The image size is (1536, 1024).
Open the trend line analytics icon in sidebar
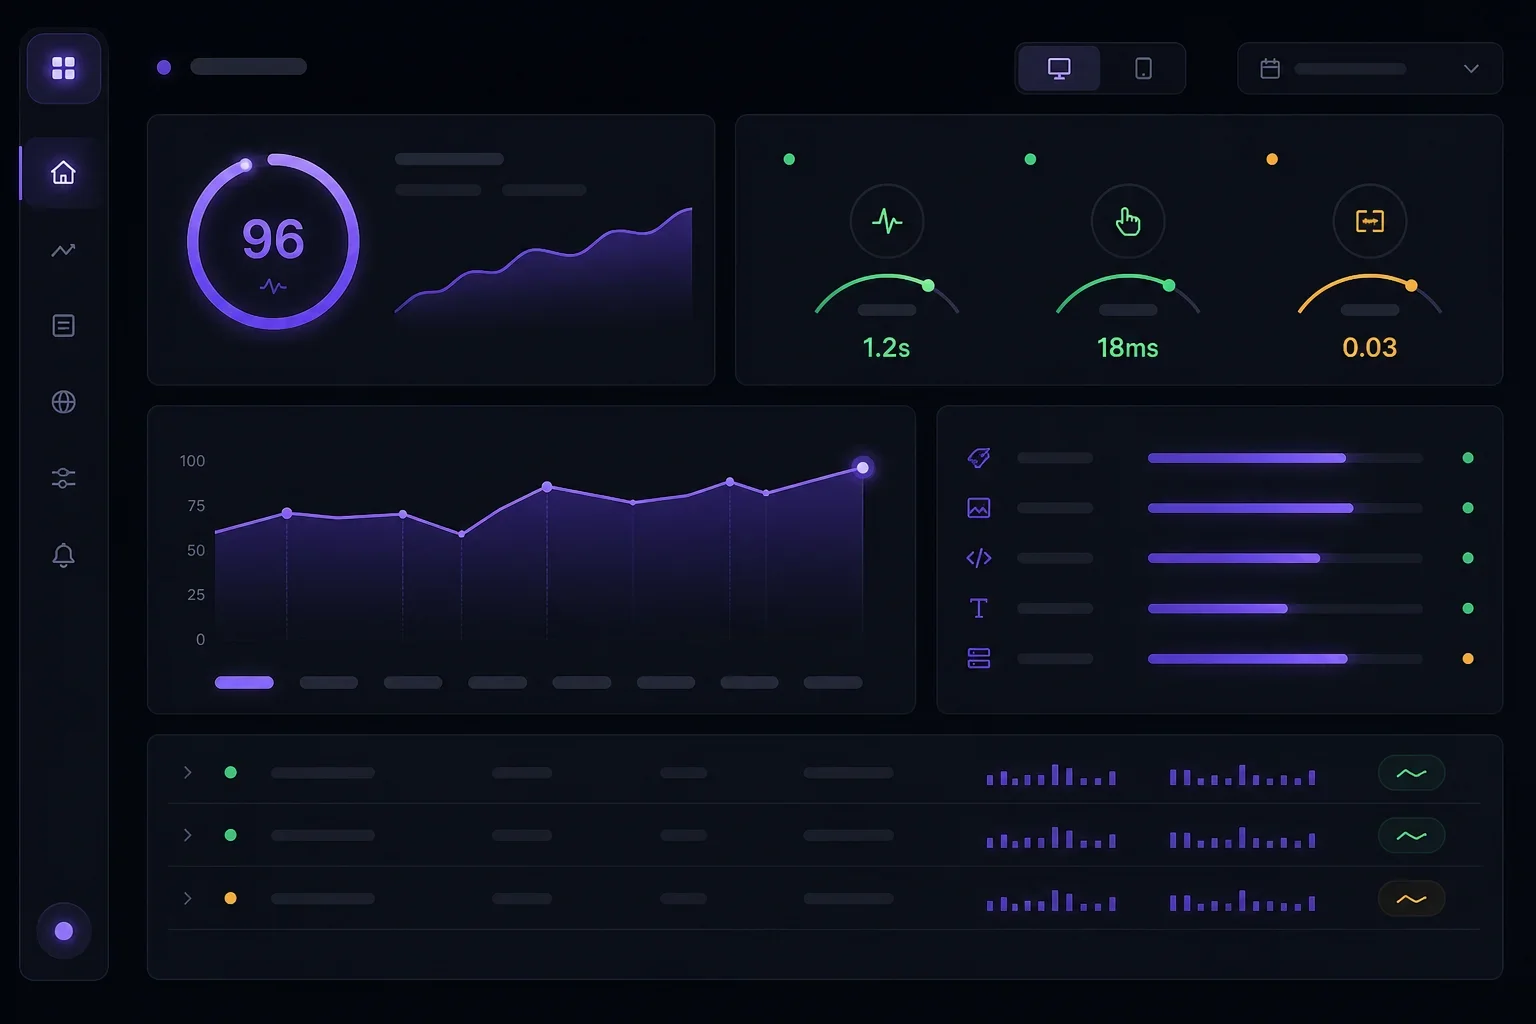pyautogui.click(x=63, y=250)
